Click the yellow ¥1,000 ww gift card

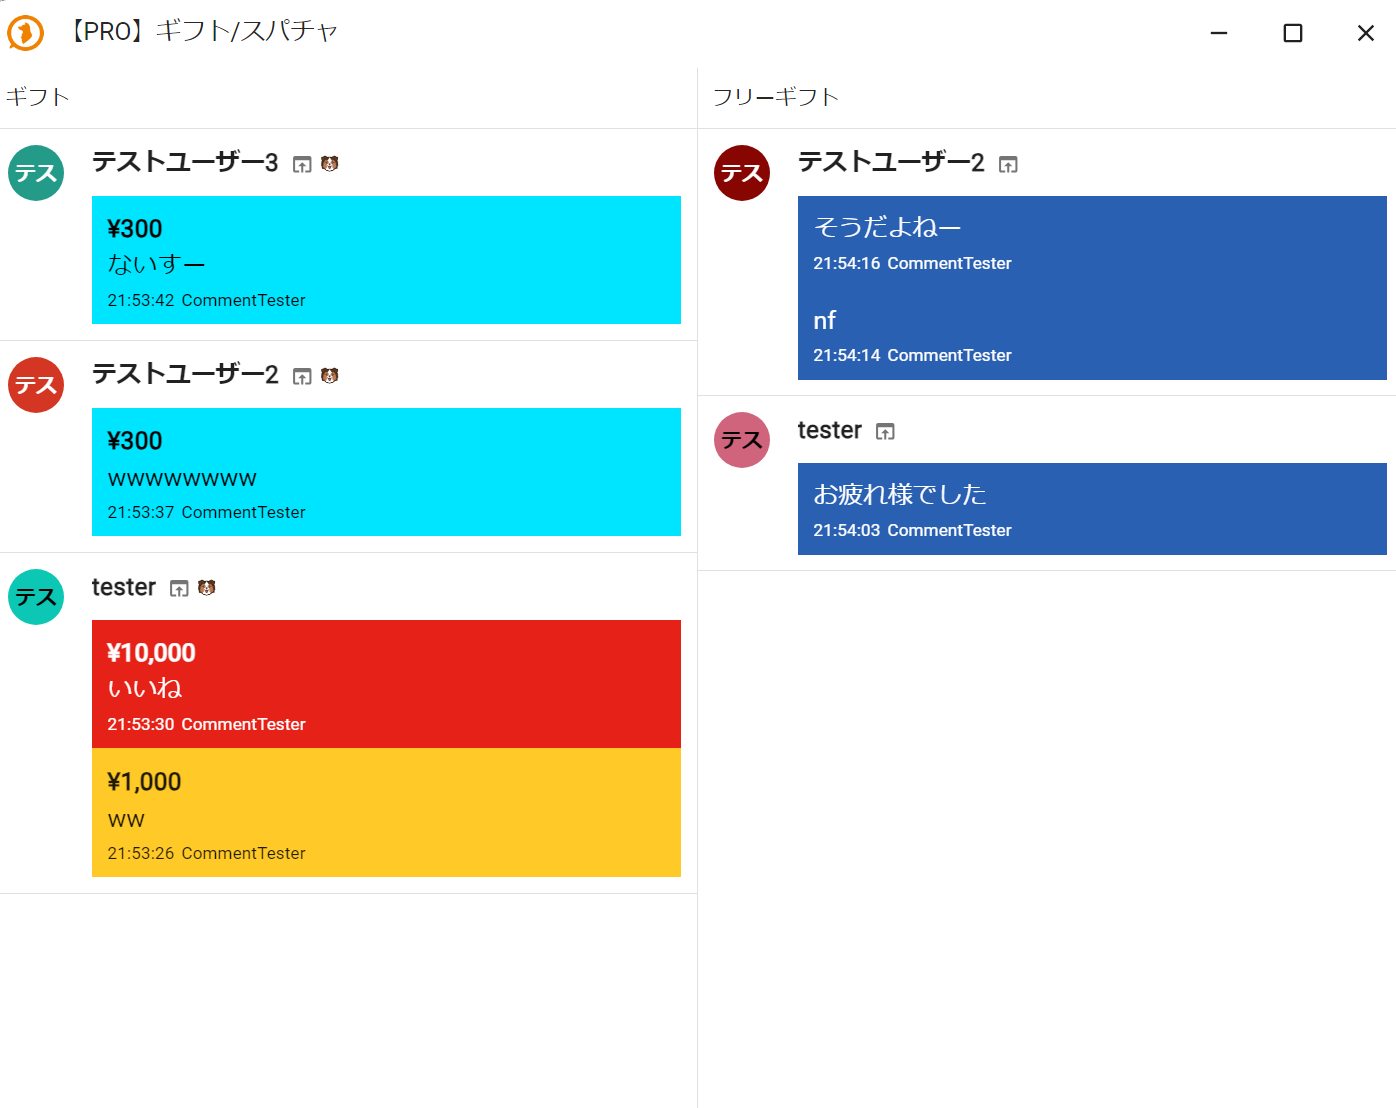pyautogui.click(x=386, y=813)
